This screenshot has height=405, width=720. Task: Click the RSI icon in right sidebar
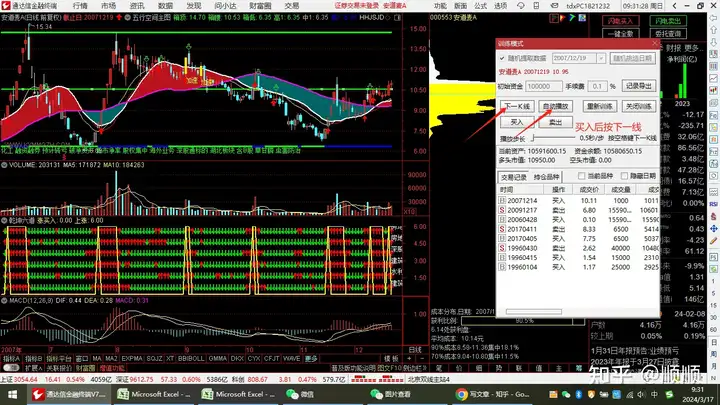click(714, 204)
